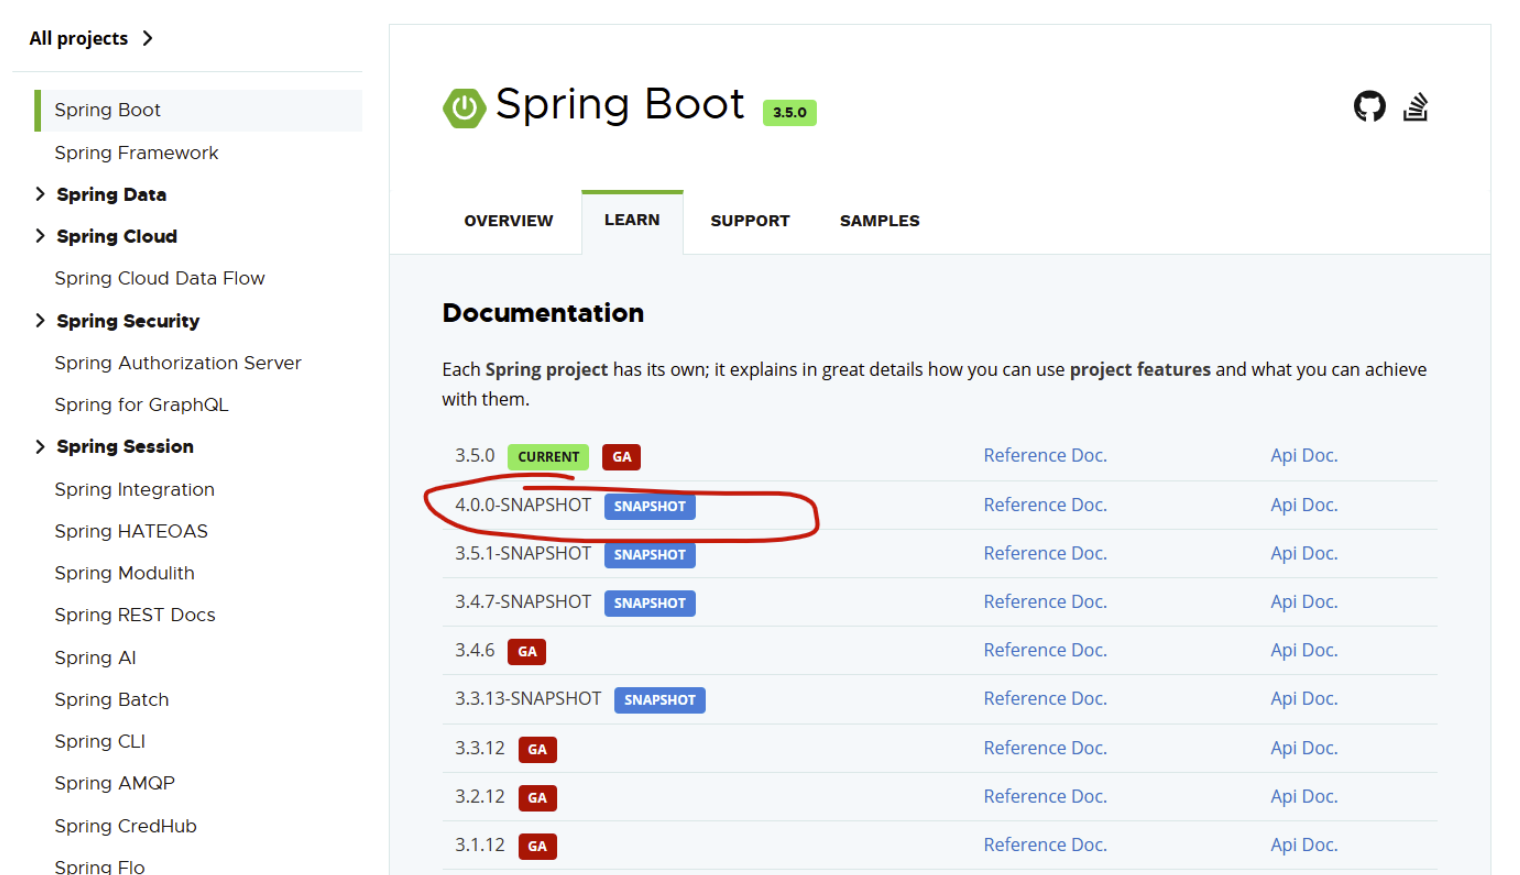Expand the Spring Session group
Viewport: 1520px width, 875px height.
tap(40, 447)
